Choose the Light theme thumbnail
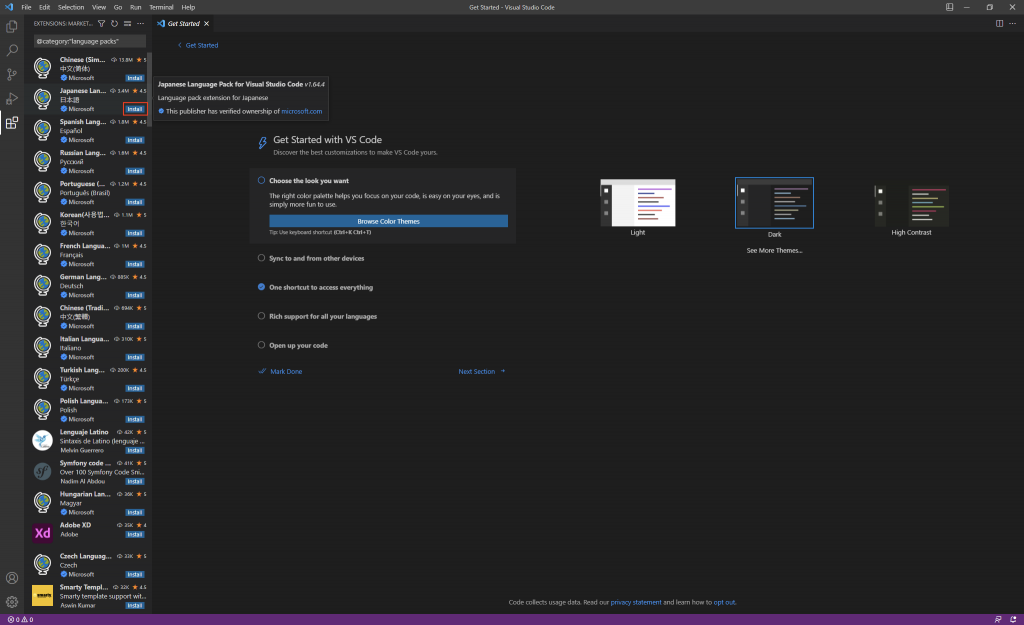This screenshot has width=1024, height=625. pyautogui.click(x=638, y=203)
